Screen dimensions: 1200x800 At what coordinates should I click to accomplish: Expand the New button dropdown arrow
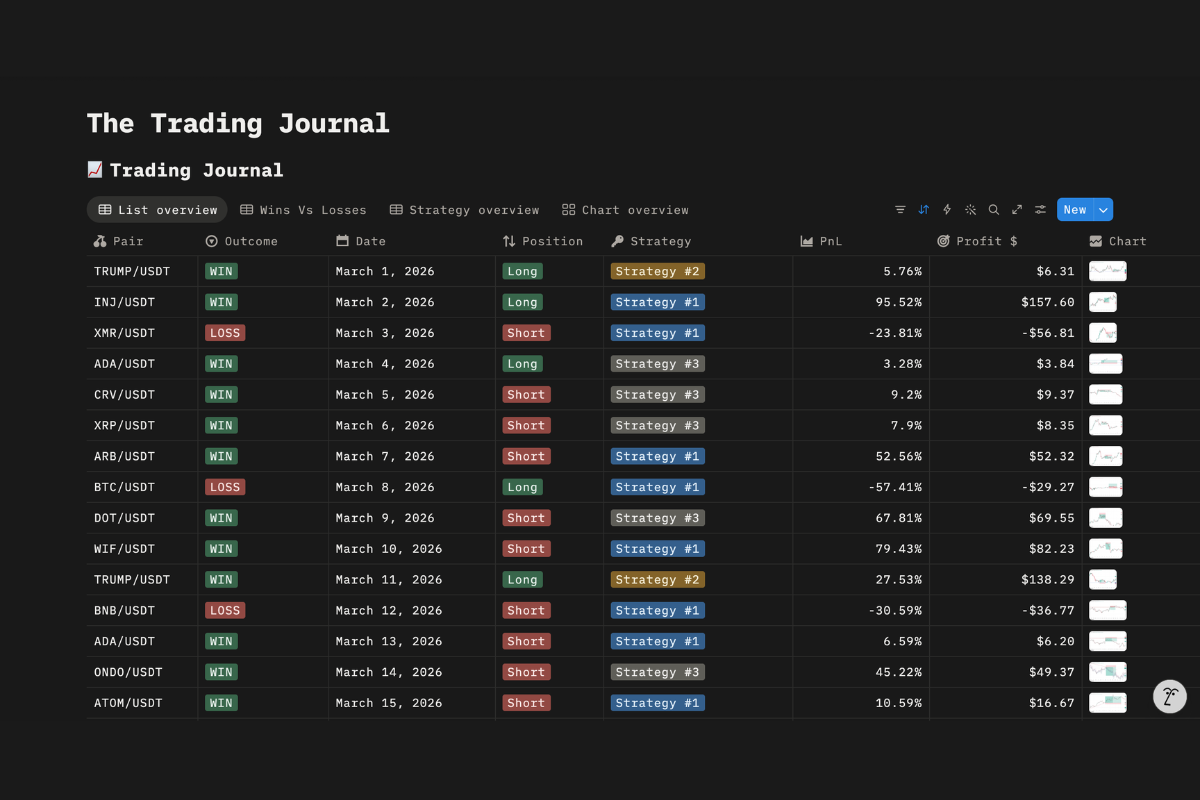[x=1103, y=210]
